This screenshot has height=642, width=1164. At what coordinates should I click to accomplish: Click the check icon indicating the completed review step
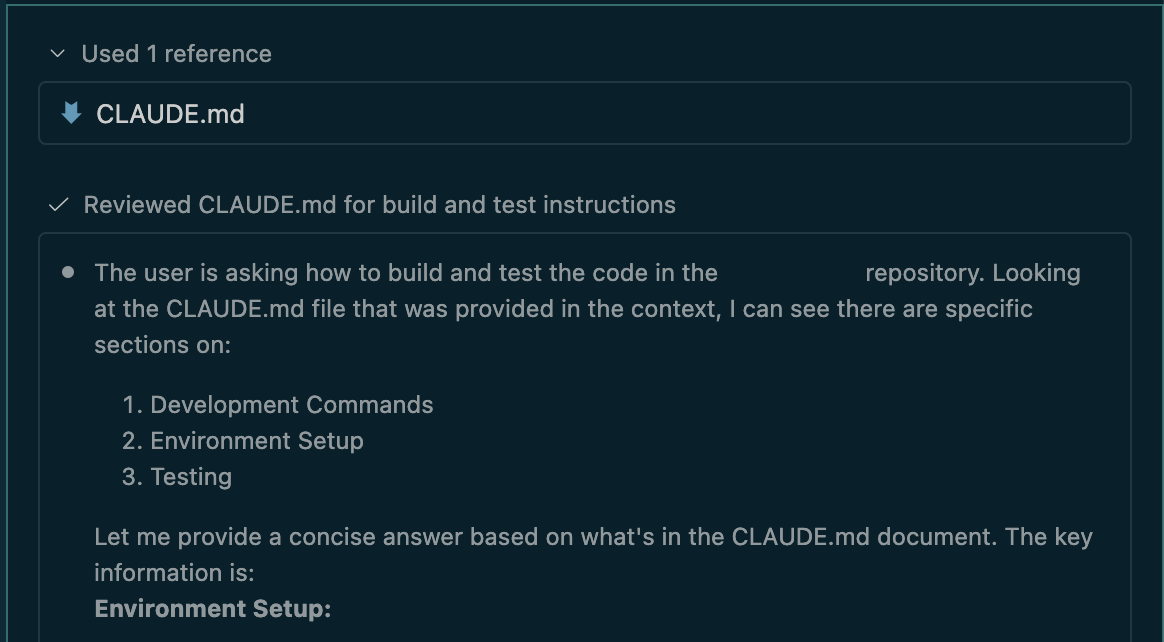pos(56,204)
